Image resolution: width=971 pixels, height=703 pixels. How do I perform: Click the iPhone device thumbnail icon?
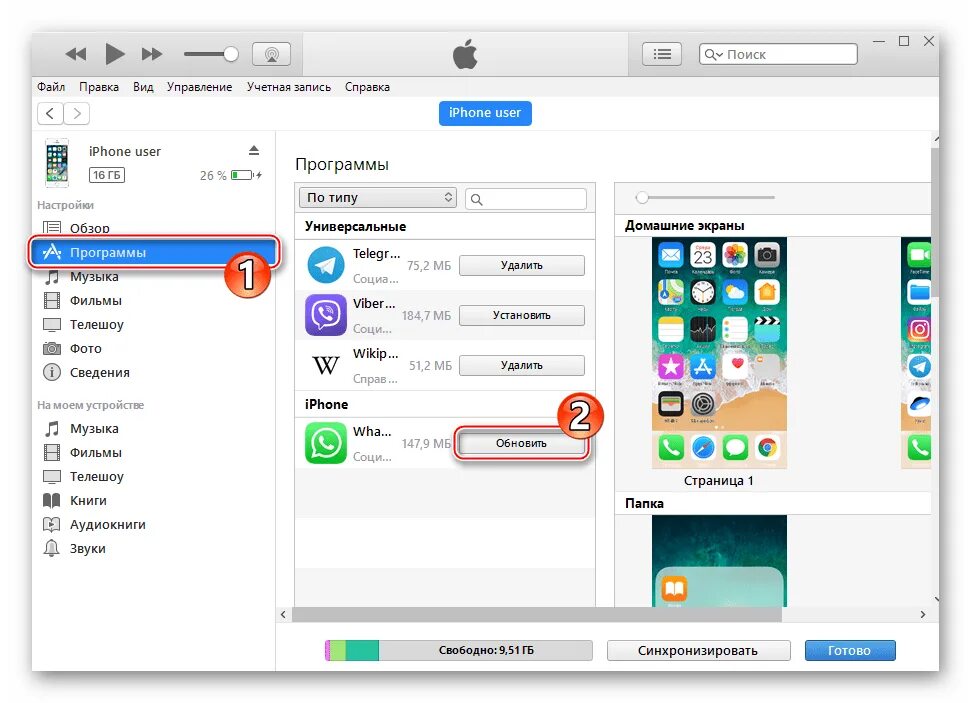click(57, 163)
